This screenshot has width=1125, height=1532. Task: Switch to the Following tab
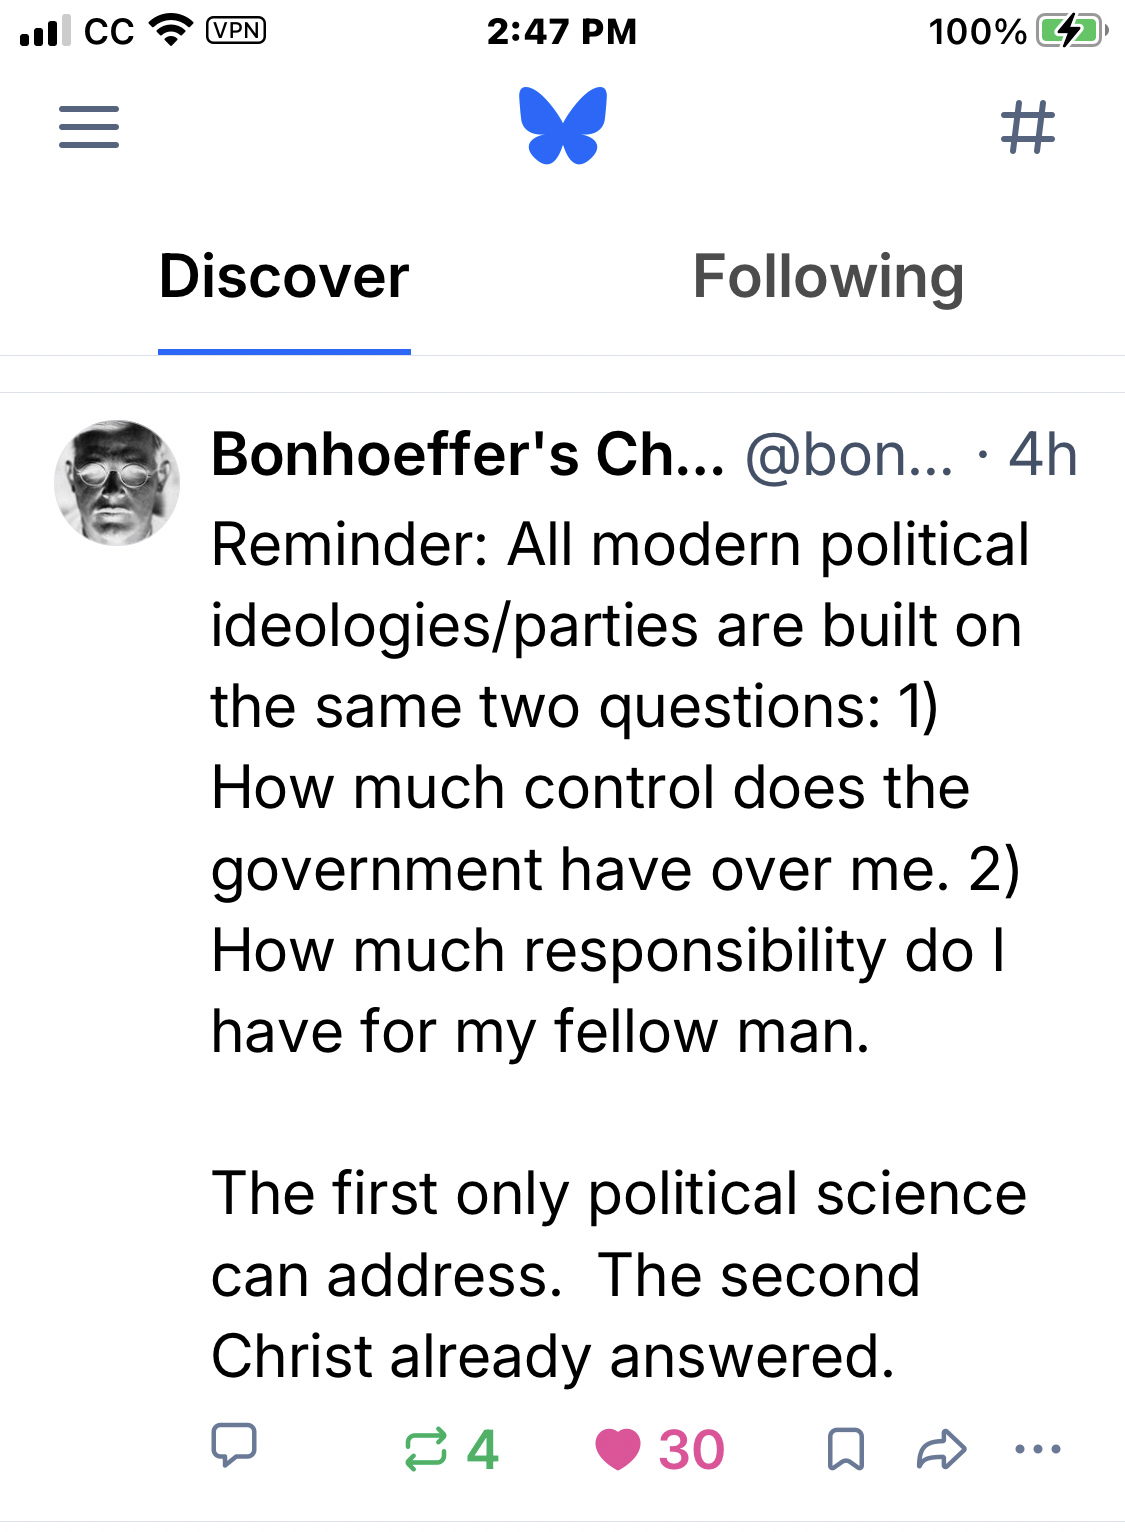(828, 277)
